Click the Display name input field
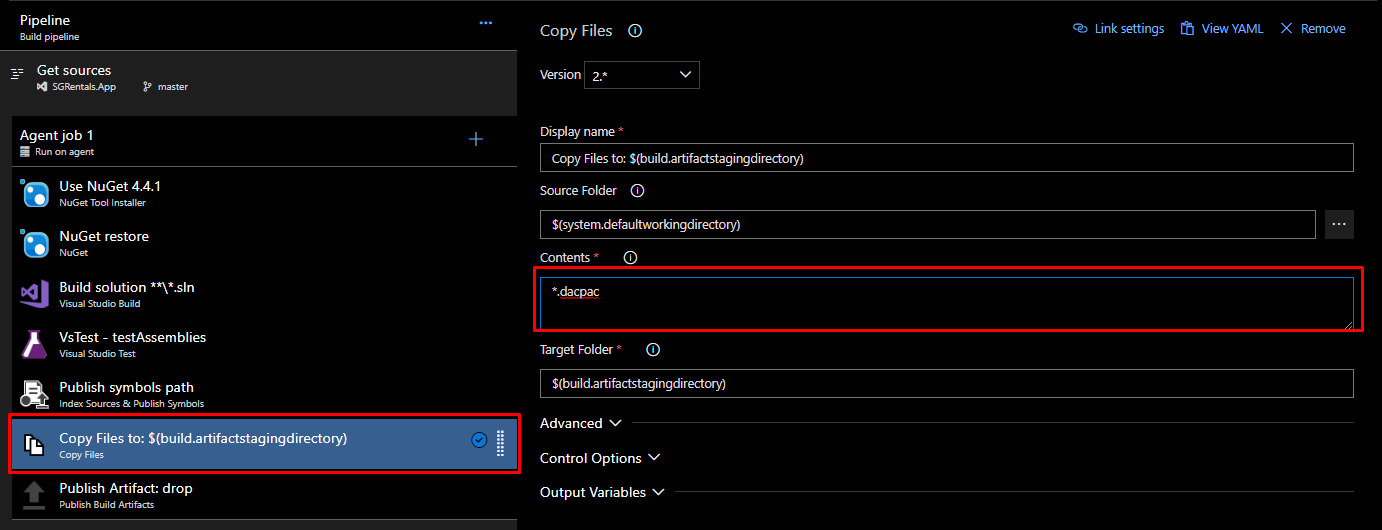This screenshot has height=530, width=1382. [x=946, y=158]
